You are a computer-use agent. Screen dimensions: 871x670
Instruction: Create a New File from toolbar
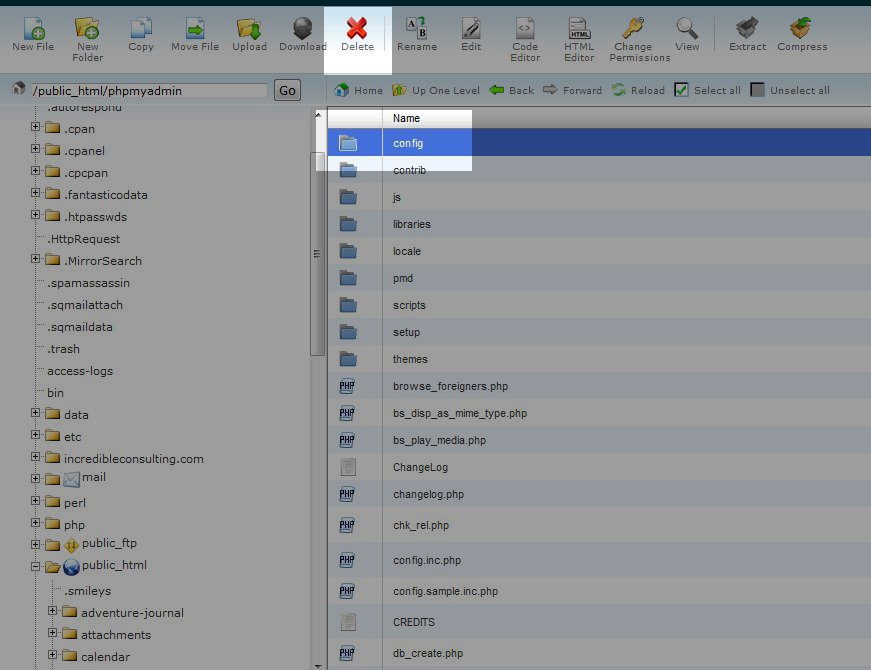(33, 28)
